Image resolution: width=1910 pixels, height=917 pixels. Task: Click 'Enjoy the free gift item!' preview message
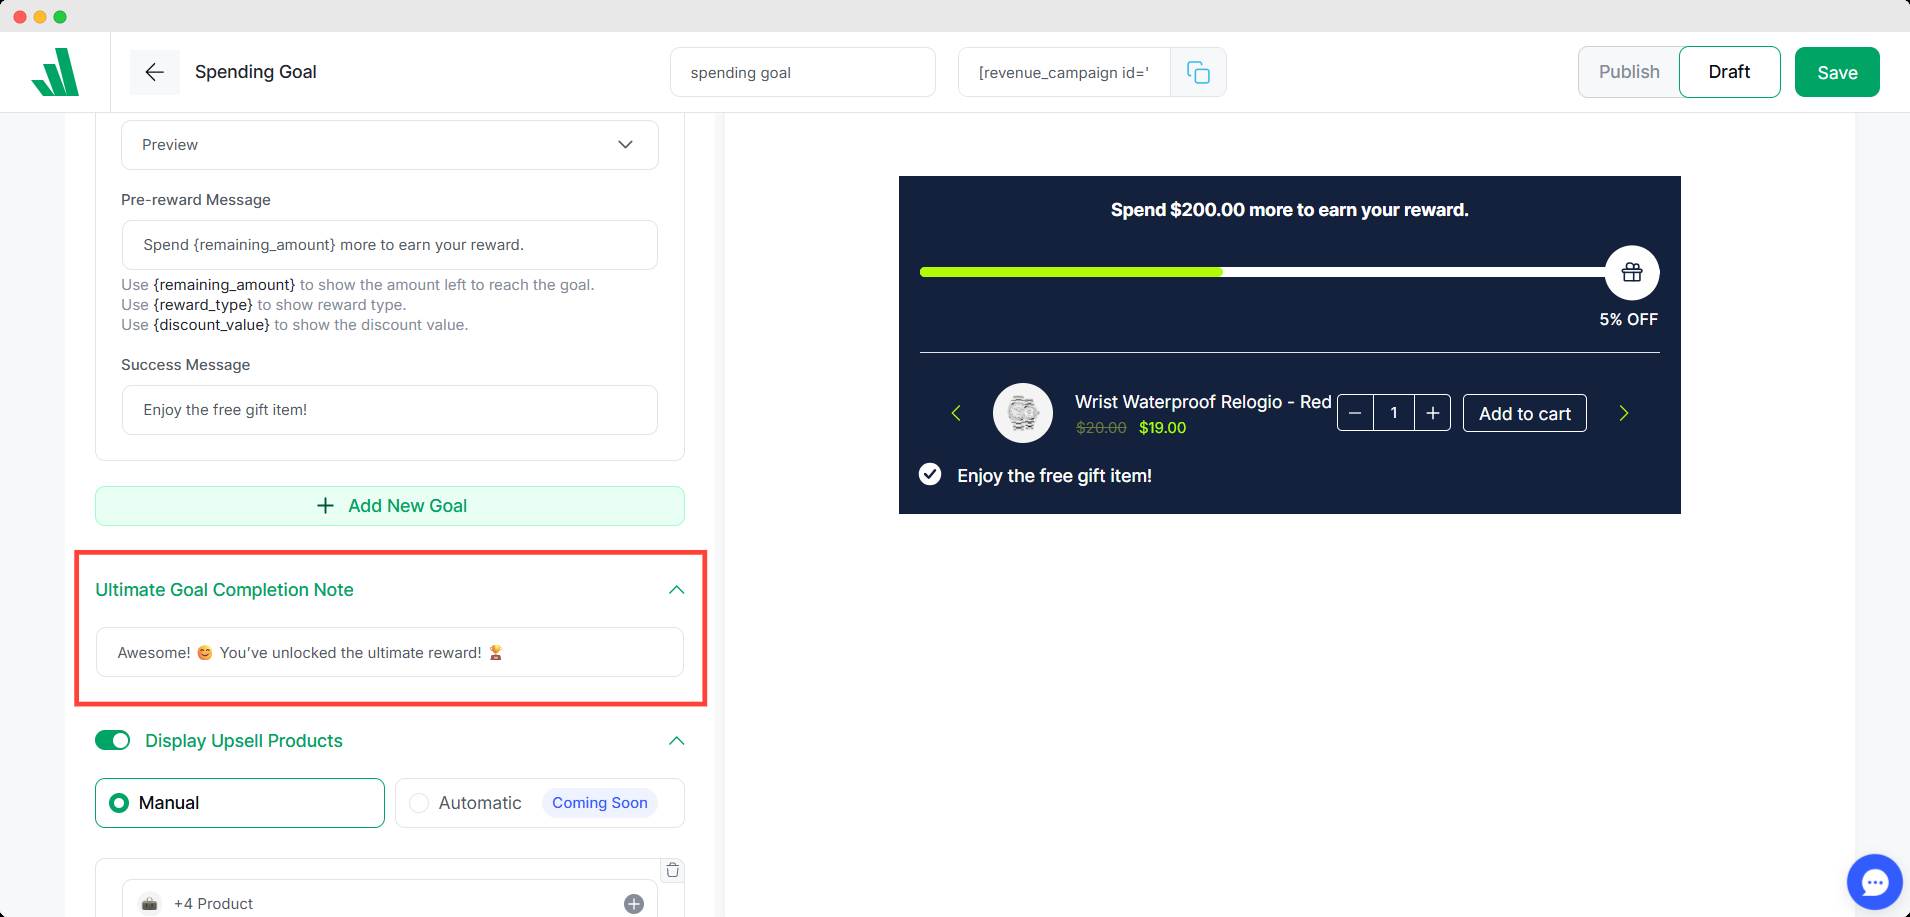[1054, 476]
